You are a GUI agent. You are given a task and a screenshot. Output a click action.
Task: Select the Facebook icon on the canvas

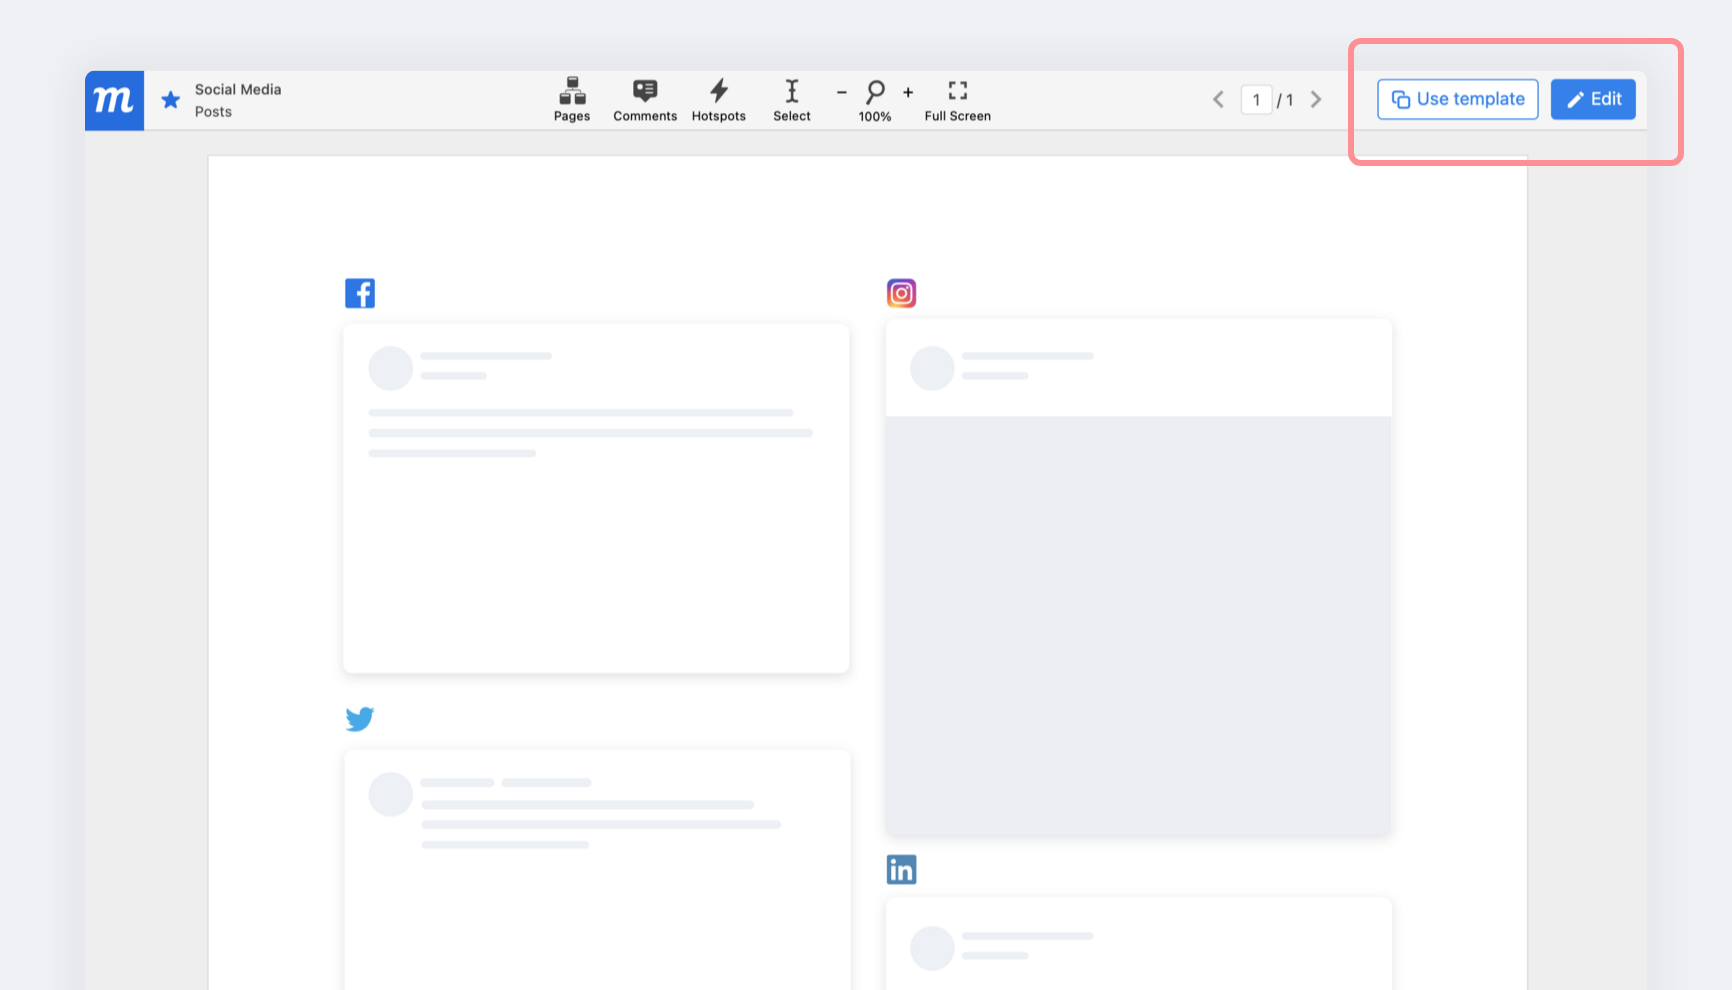point(360,292)
